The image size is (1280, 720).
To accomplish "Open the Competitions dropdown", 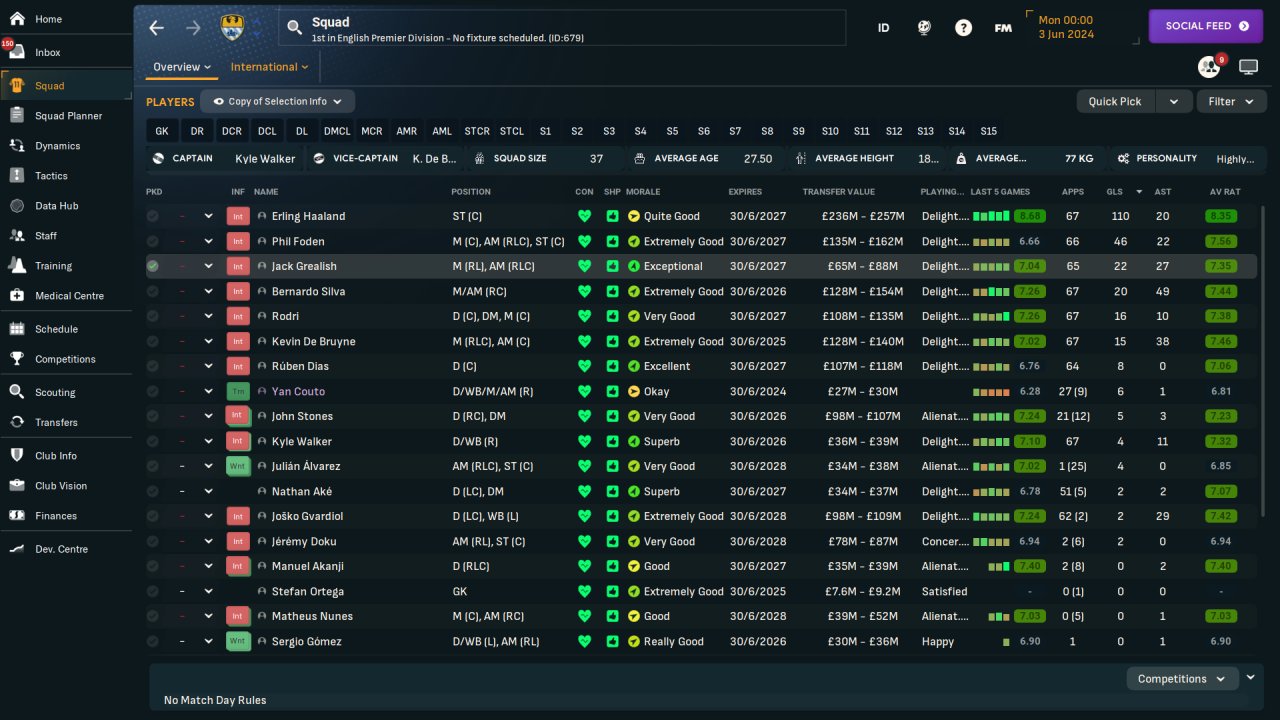I will click(x=1182, y=679).
